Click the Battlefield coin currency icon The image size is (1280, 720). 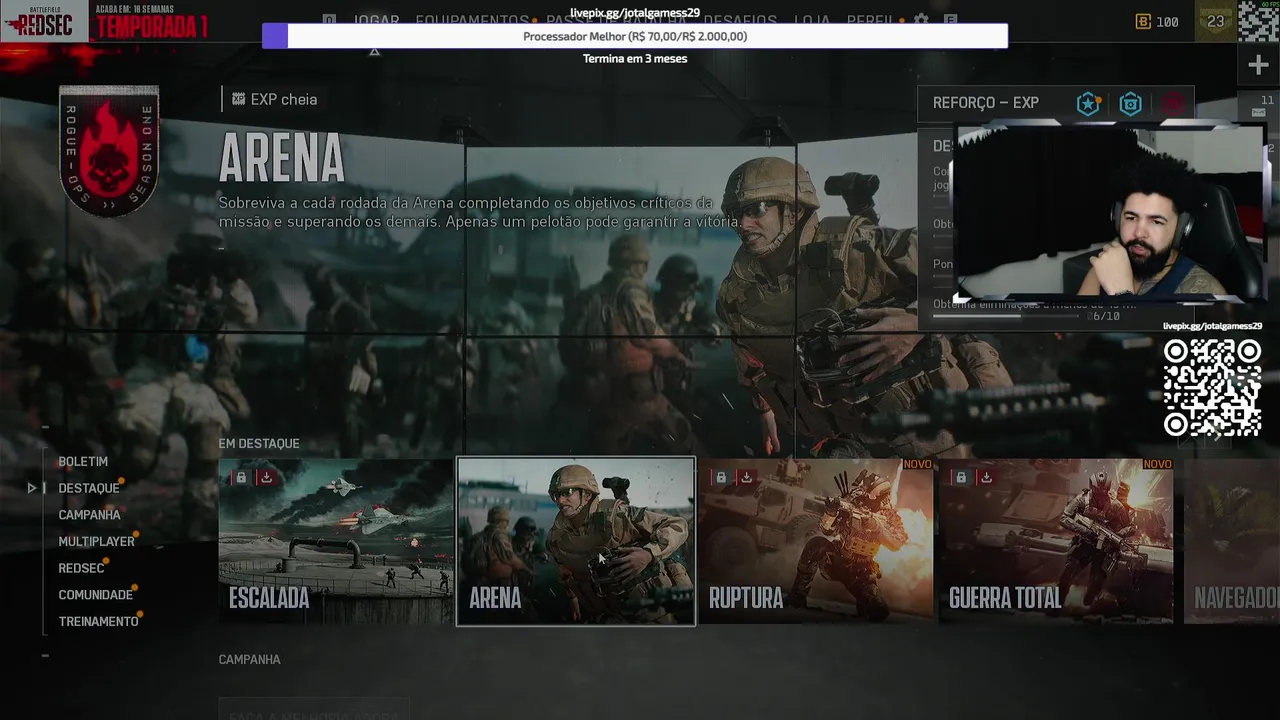pyautogui.click(x=1143, y=21)
